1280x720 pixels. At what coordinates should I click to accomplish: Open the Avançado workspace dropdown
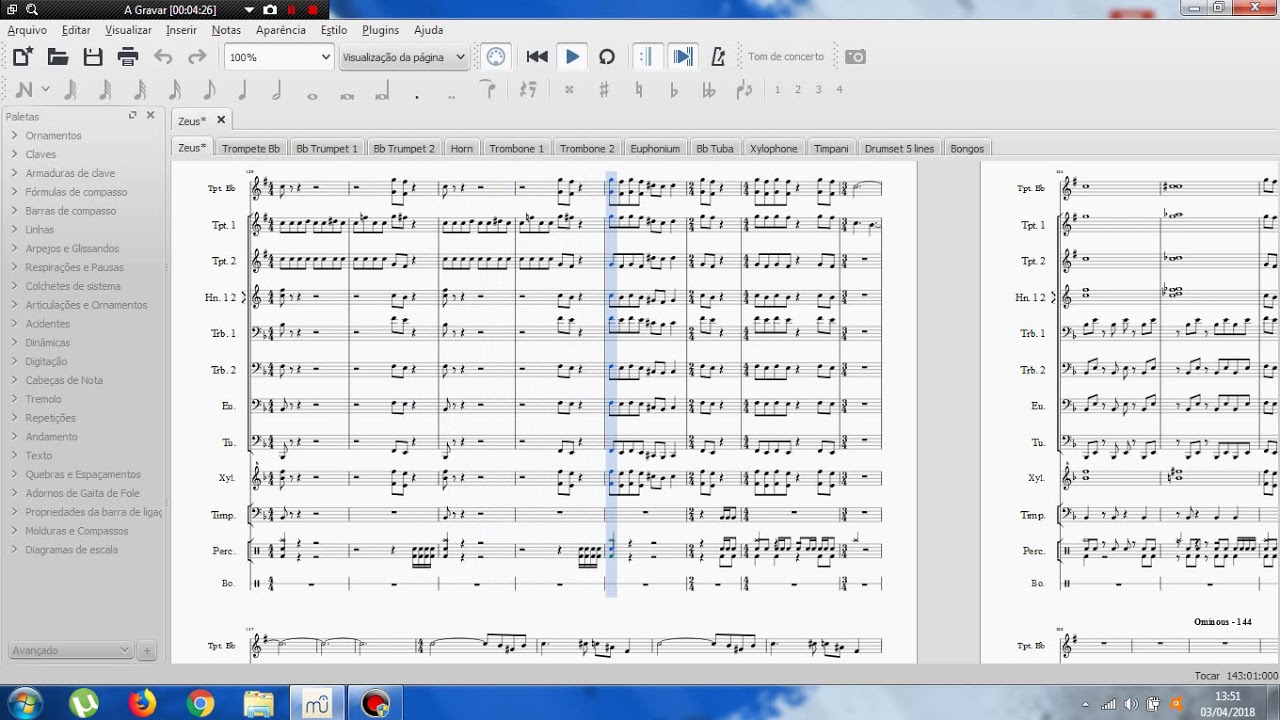coord(70,650)
